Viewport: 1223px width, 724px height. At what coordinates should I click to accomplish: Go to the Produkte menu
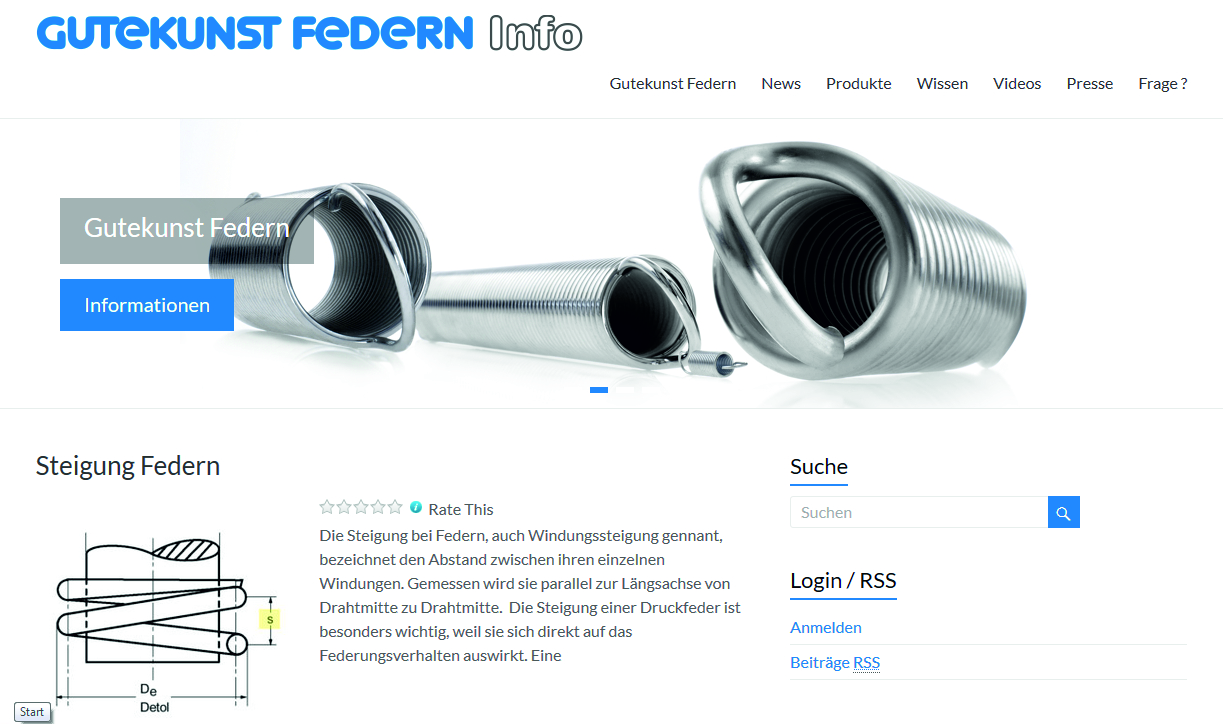click(x=859, y=84)
